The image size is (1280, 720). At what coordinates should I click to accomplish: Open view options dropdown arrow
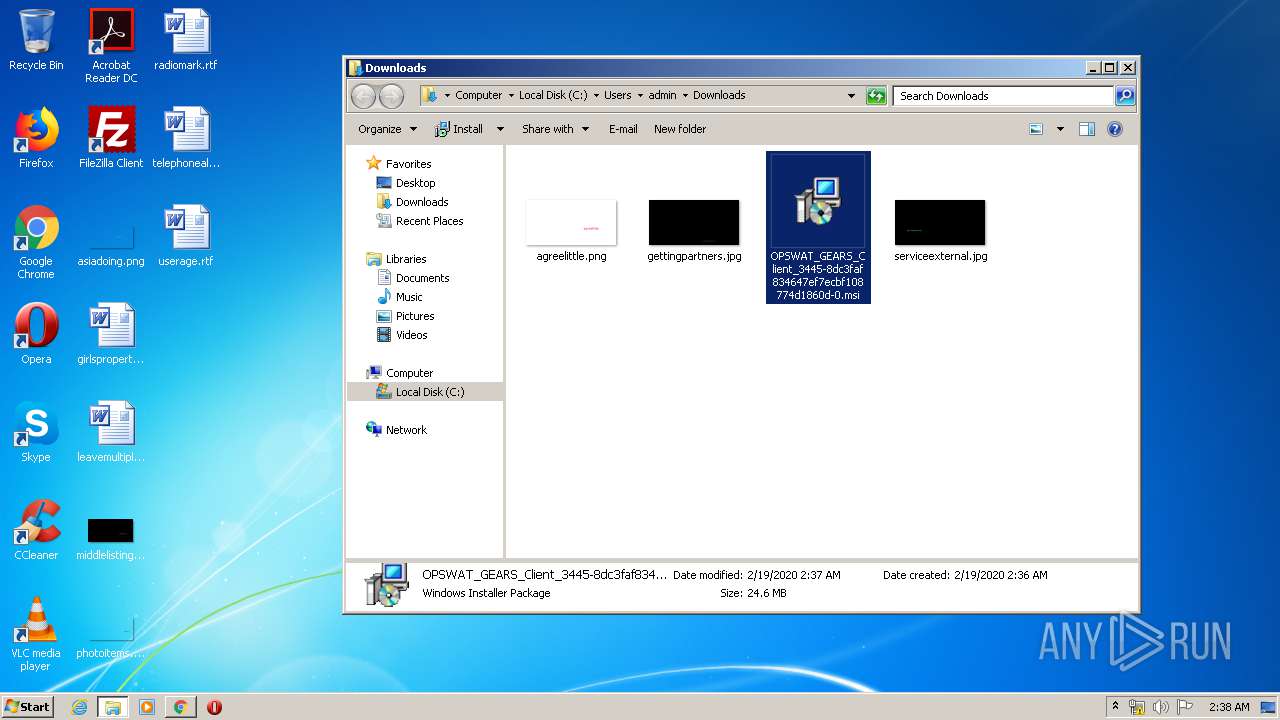pyautogui.click(x=1060, y=129)
